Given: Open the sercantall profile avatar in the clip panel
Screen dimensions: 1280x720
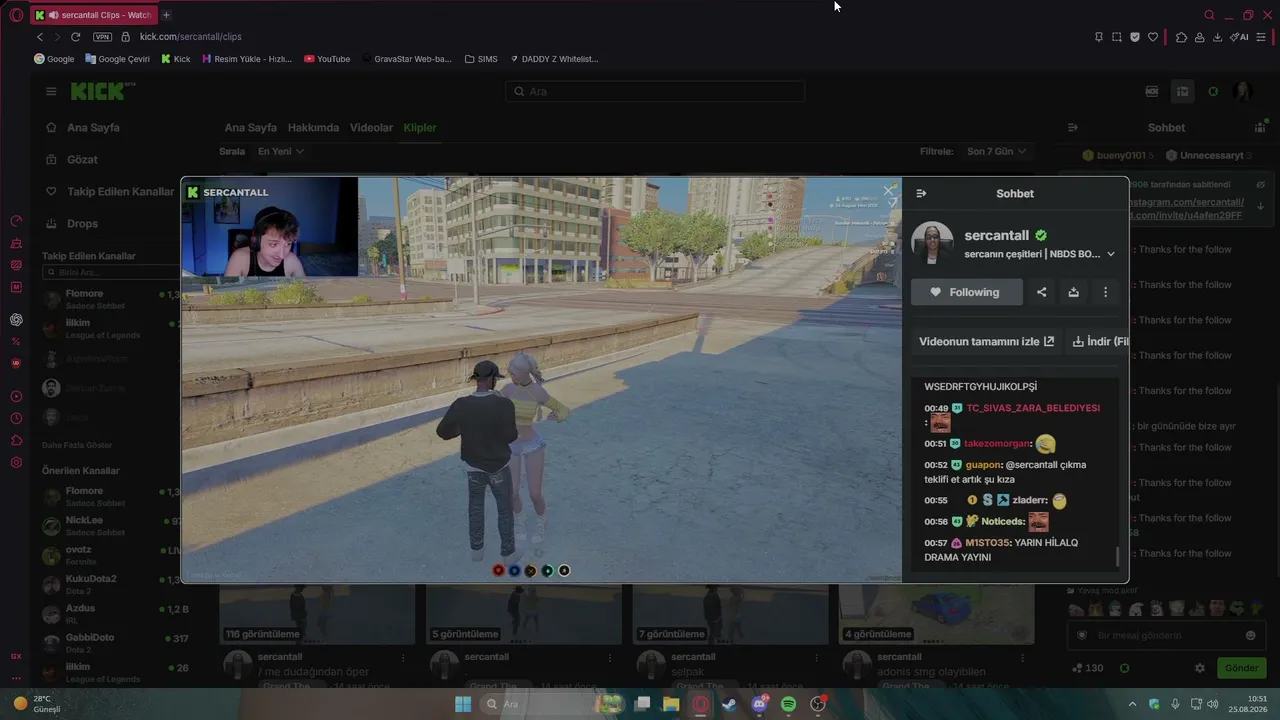Looking at the screenshot, I should coord(932,243).
